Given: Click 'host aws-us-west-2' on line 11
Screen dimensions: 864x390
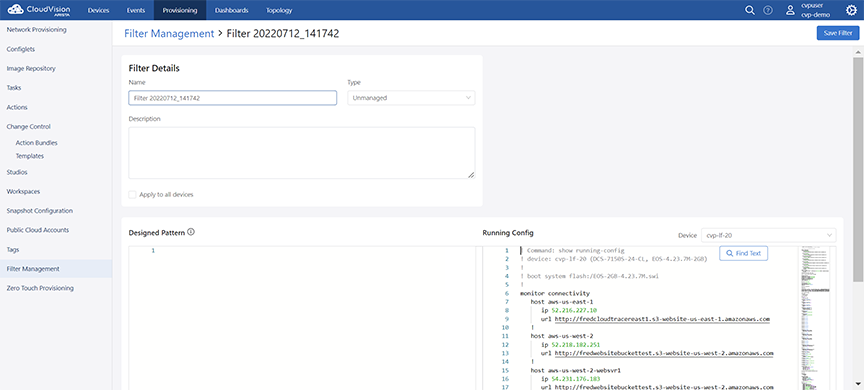Looking at the screenshot, I should pyautogui.click(x=561, y=336).
